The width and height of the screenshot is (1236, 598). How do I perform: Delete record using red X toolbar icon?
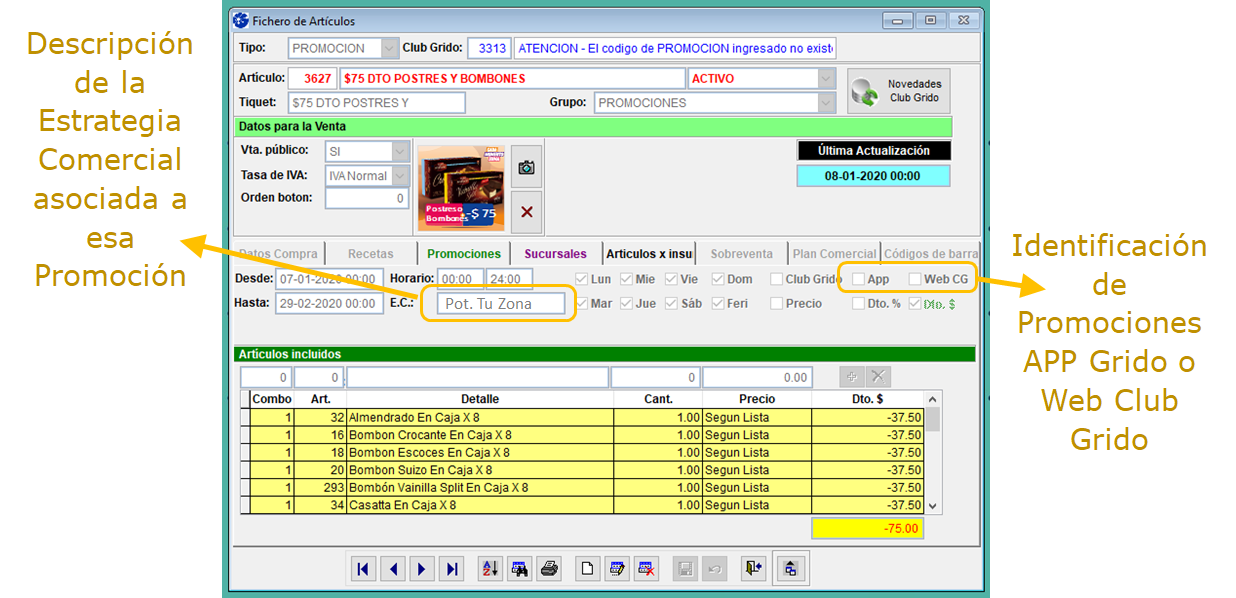pos(646,569)
